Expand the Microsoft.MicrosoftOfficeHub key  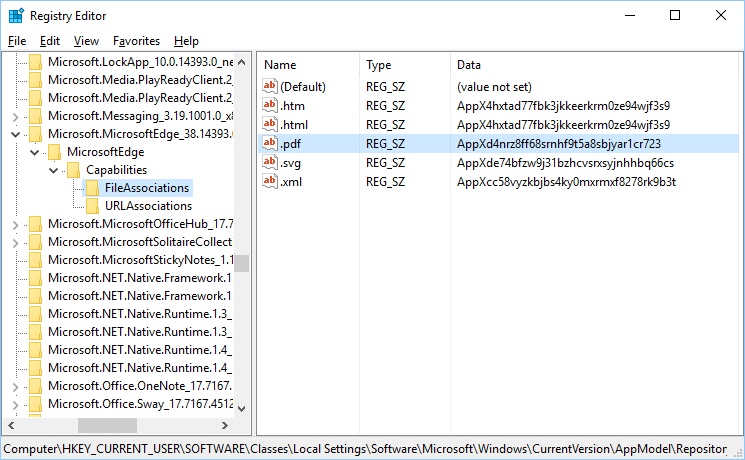click(15, 224)
